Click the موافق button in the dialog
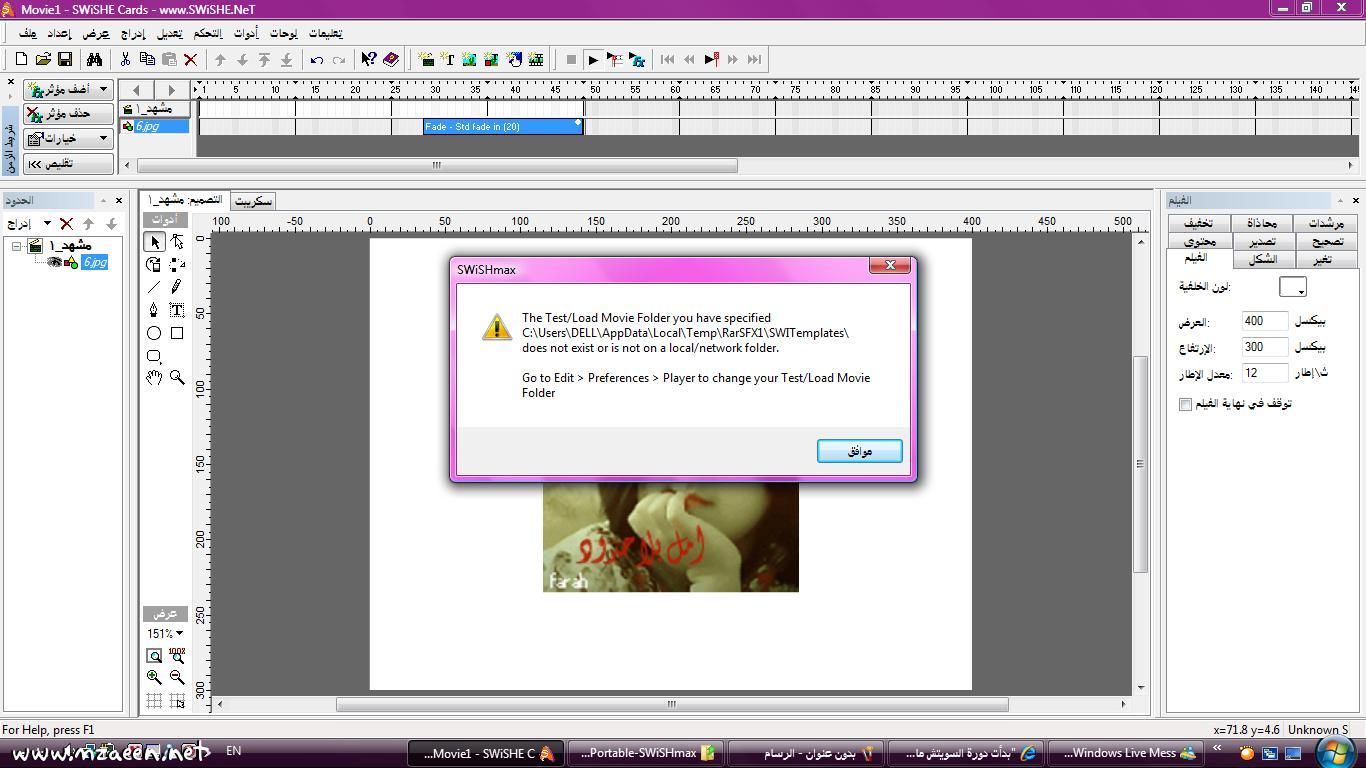This screenshot has height=768, width=1366. coord(859,451)
